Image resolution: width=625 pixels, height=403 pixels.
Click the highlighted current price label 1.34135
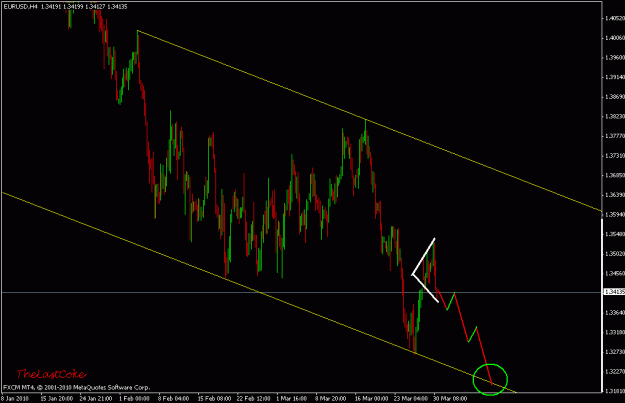615,292
